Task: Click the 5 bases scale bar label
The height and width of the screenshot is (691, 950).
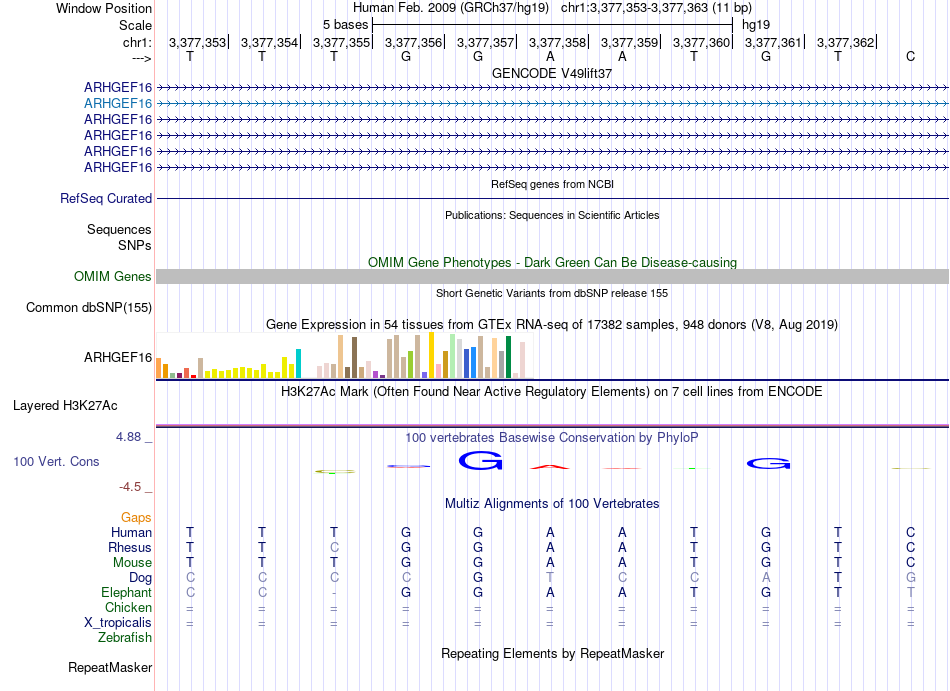Action: click(x=345, y=25)
